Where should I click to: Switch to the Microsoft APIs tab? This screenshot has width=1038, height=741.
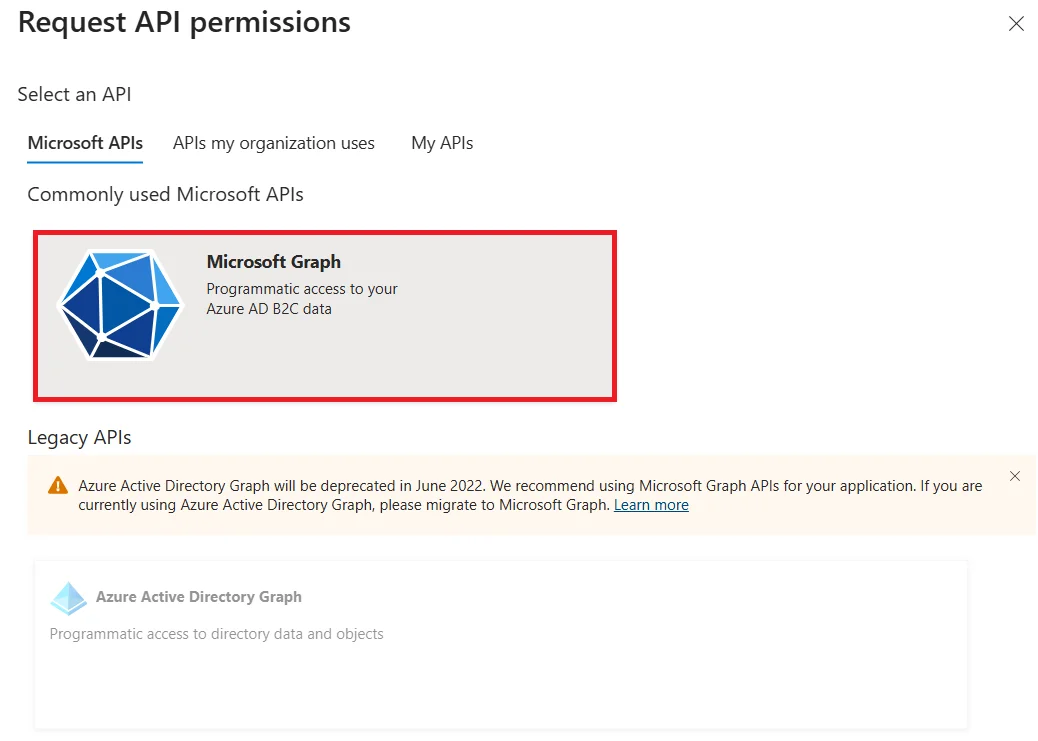85,143
